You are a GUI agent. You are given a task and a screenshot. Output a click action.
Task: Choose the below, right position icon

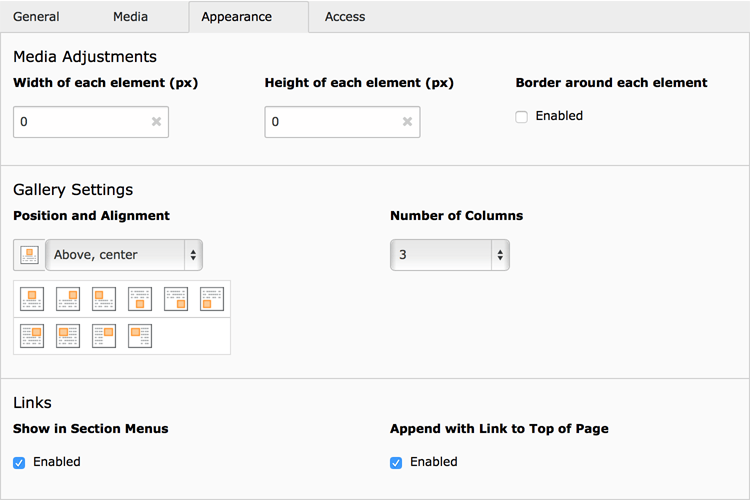[x=176, y=299]
